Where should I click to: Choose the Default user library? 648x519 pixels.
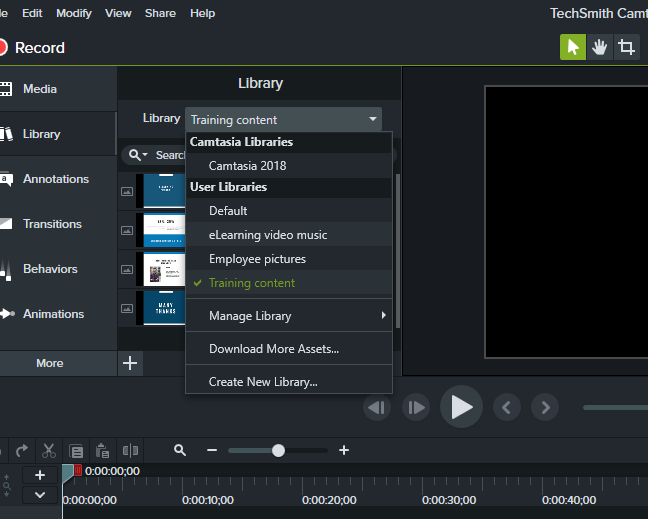click(289, 211)
